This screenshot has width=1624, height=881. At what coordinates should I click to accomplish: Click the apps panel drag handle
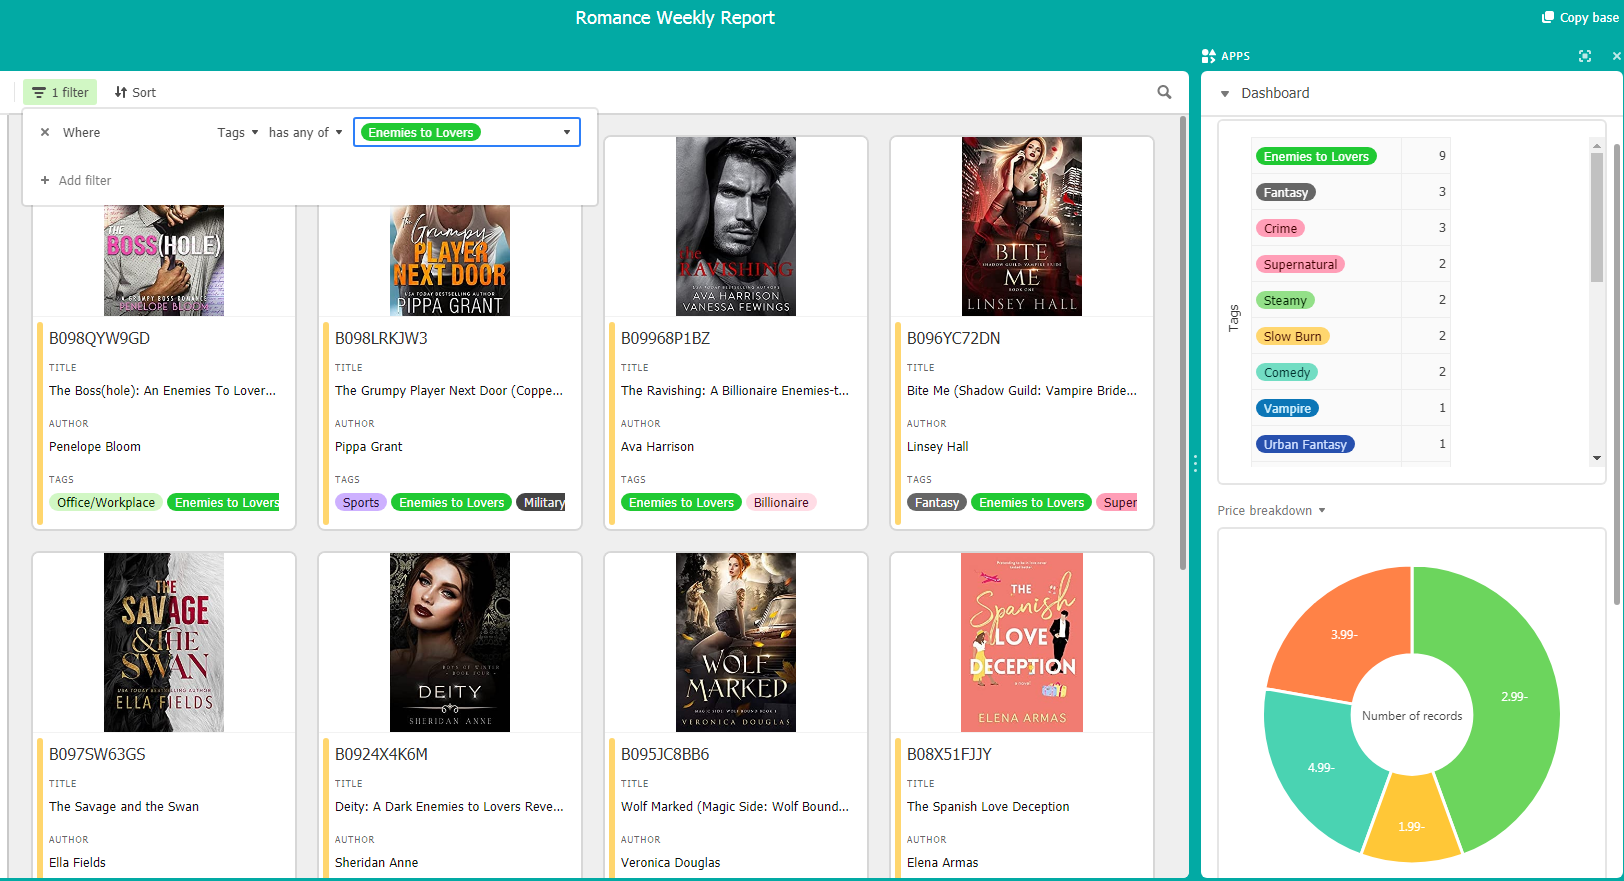coord(1194,464)
